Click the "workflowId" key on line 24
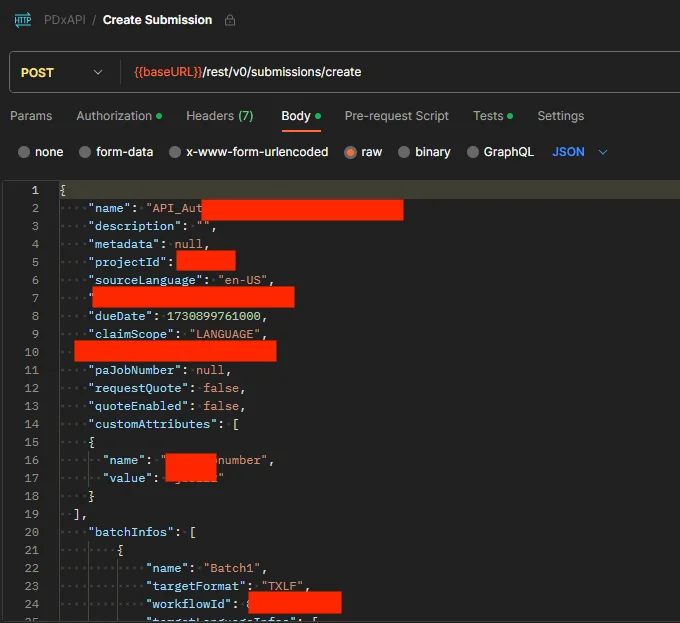The height and width of the screenshot is (623, 680). click(189, 604)
